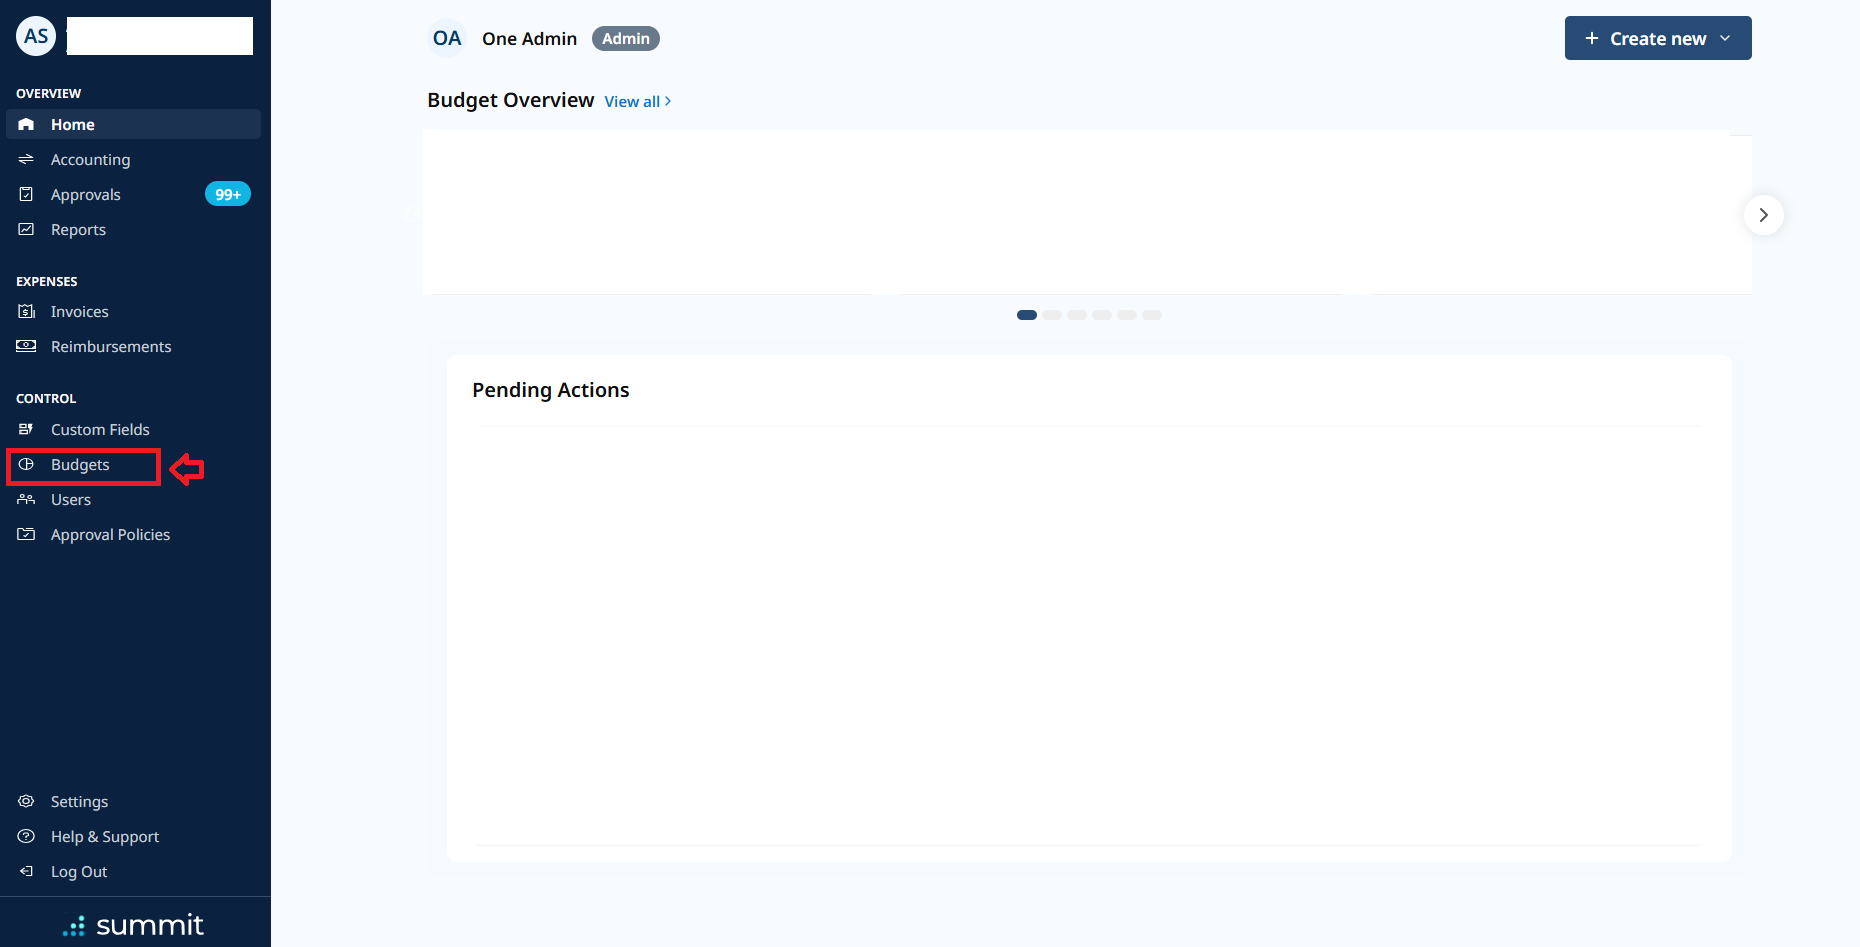This screenshot has width=1860, height=947.
Task: Click the One Admin name
Action: [529, 38]
